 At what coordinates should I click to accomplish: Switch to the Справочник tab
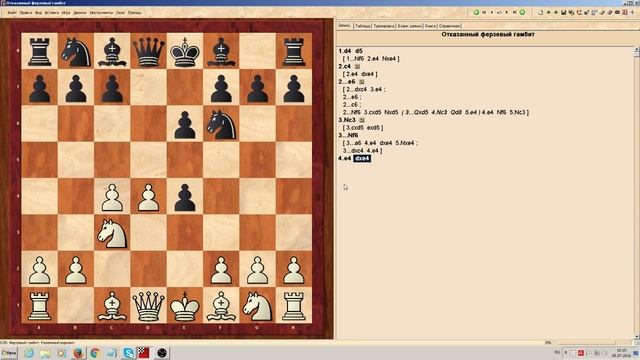[x=449, y=26]
